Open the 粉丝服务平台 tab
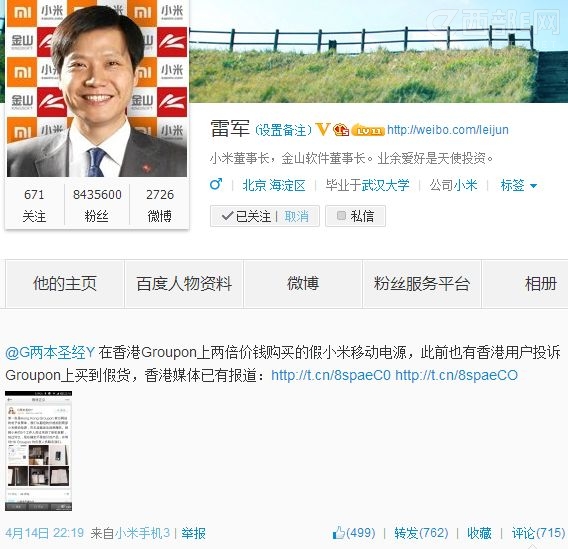 pos(422,284)
